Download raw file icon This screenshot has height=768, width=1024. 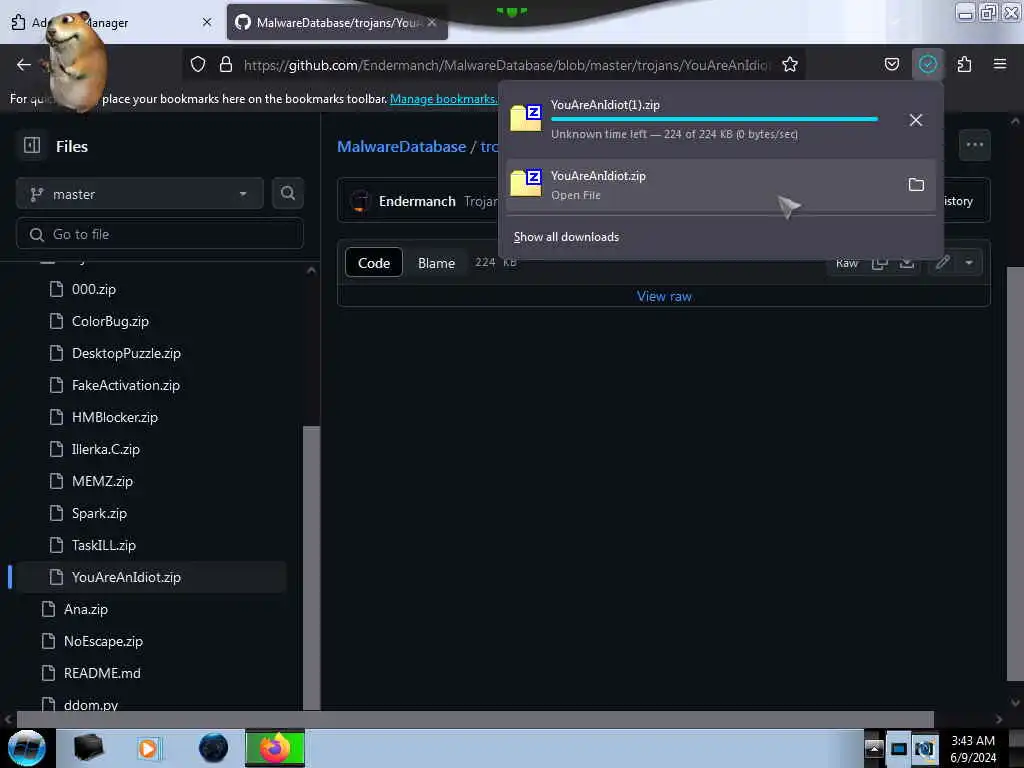point(906,263)
